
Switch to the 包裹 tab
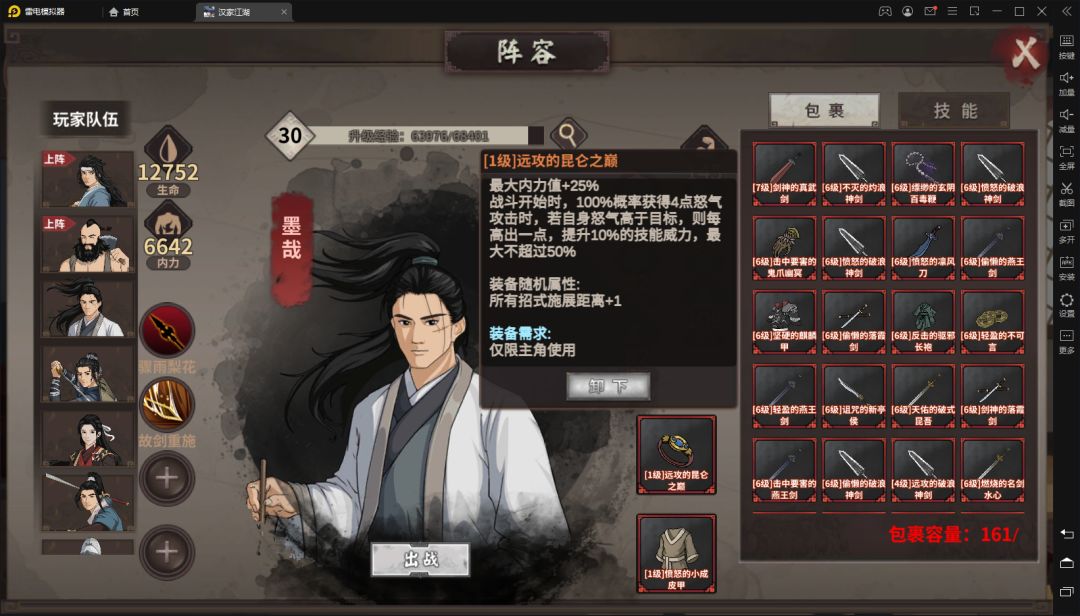point(824,110)
